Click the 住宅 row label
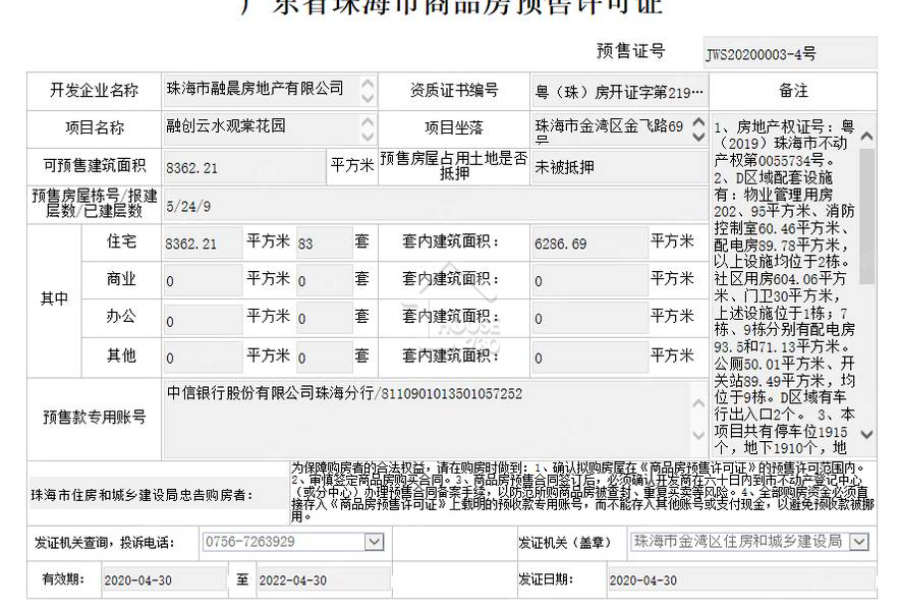This screenshot has width=900, height=600. pyautogui.click(x=121, y=241)
